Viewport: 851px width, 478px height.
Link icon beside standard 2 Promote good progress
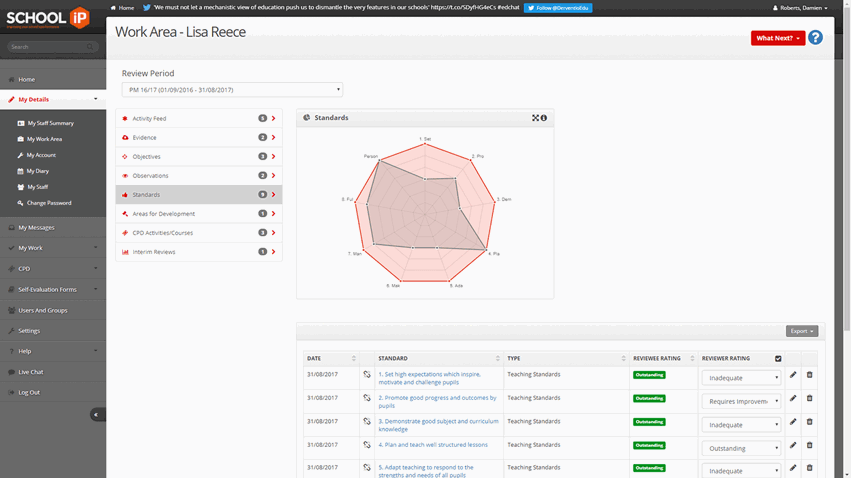(367, 398)
